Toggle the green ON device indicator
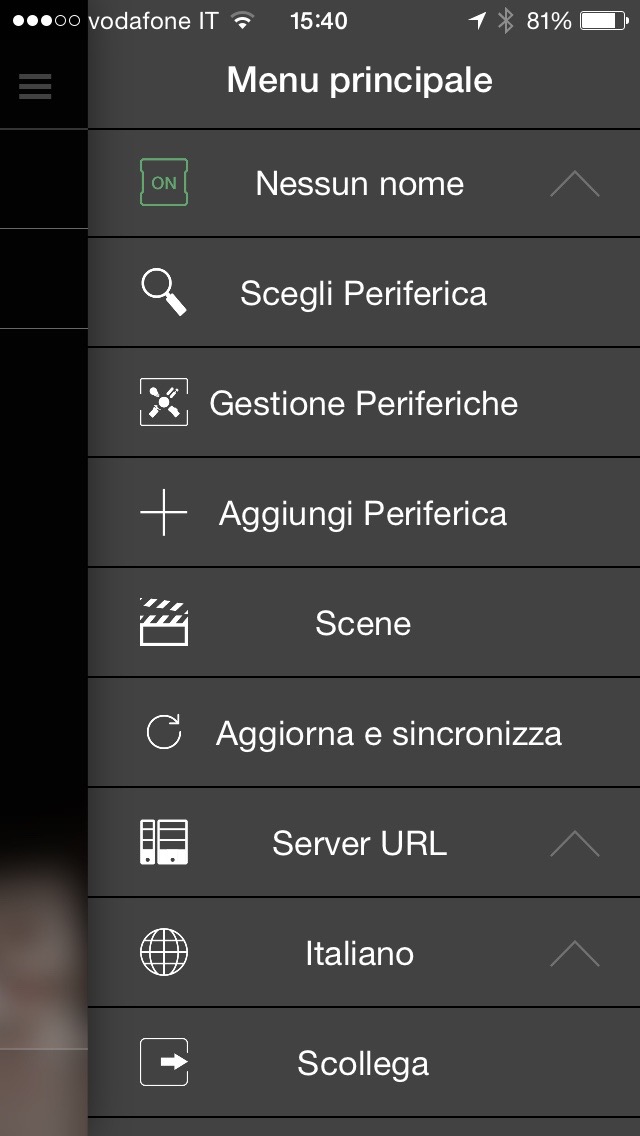640x1136 pixels. point(164,183)
